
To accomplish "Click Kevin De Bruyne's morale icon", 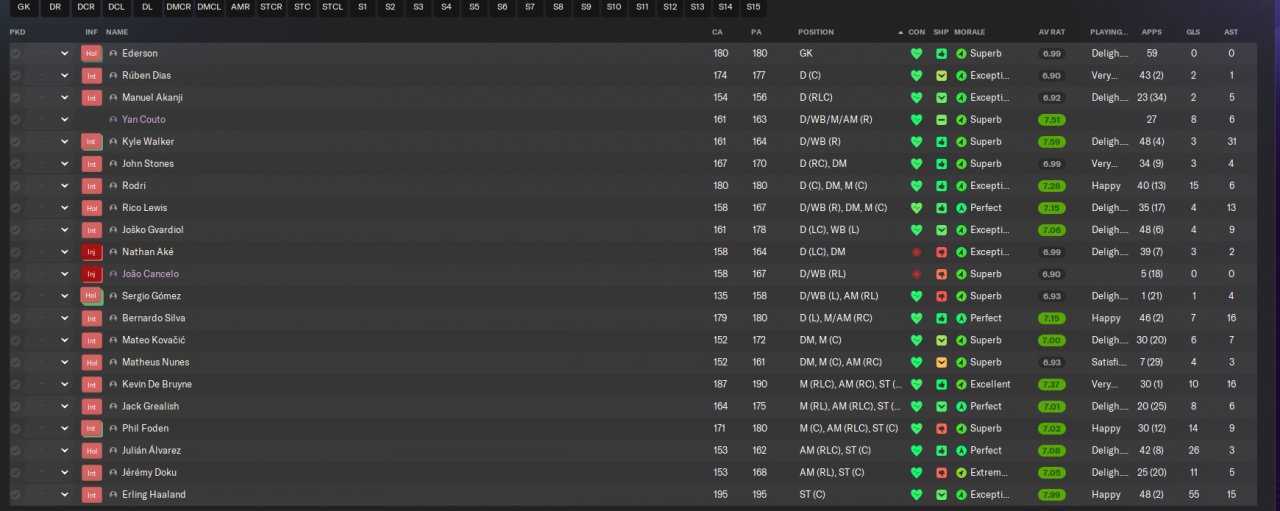I will coord(961,384).
